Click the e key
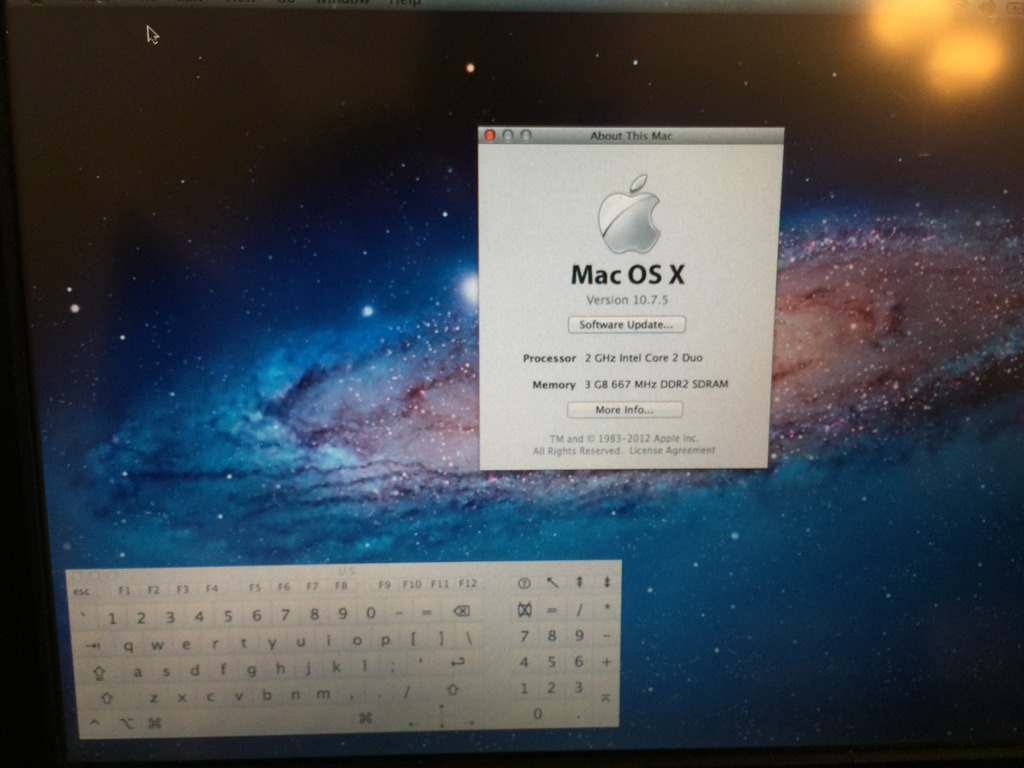Viewport: 1024px width, 768px height. point(186,645)
